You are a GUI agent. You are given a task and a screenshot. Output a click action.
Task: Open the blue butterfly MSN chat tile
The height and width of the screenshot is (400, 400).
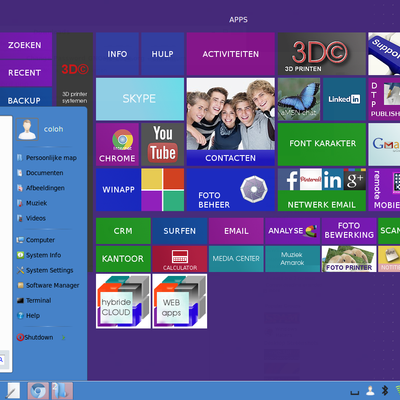[x=299, y=99]
